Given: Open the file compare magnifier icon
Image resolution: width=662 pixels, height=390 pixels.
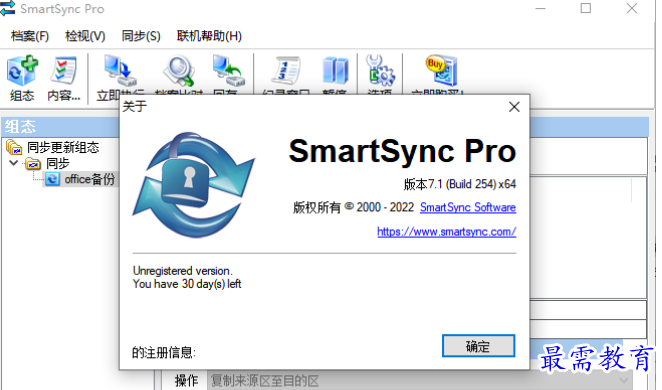Looking at the screenshot, I should click(179, 71).
